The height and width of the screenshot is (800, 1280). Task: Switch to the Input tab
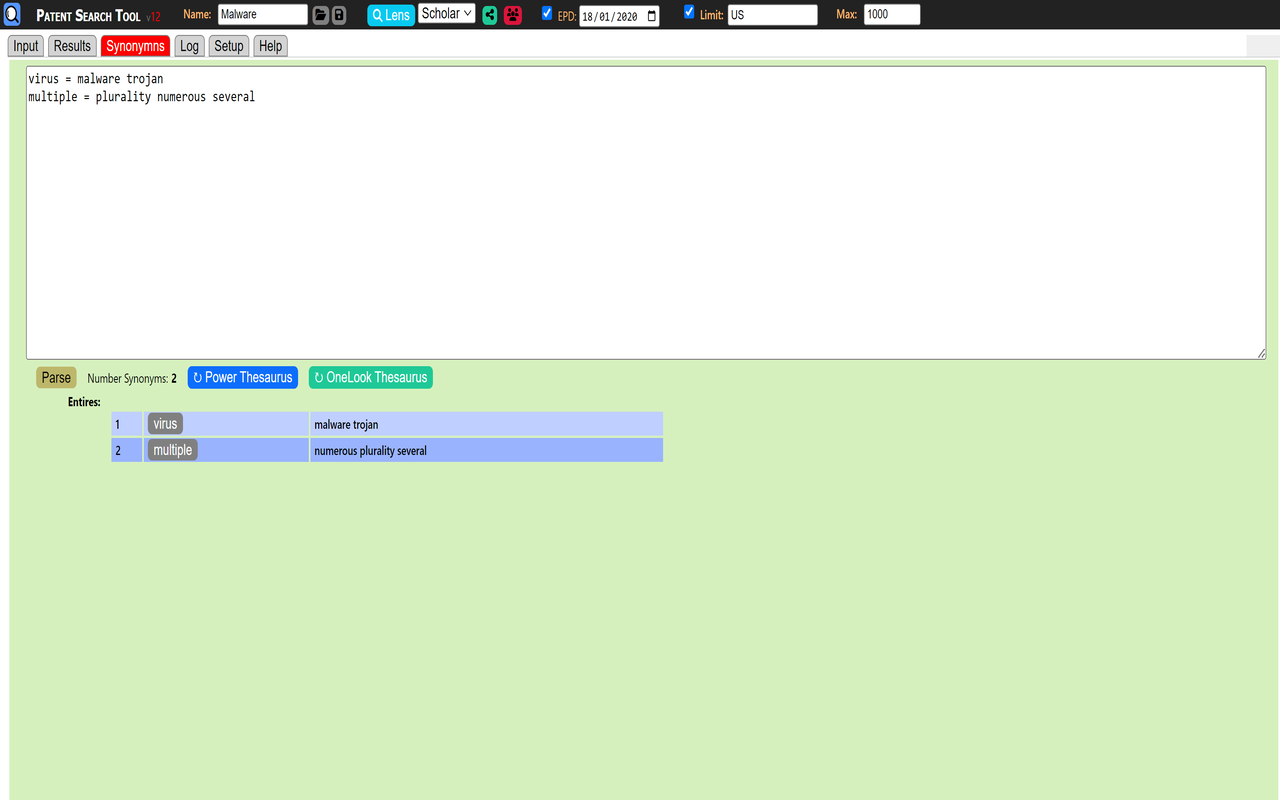26,46
